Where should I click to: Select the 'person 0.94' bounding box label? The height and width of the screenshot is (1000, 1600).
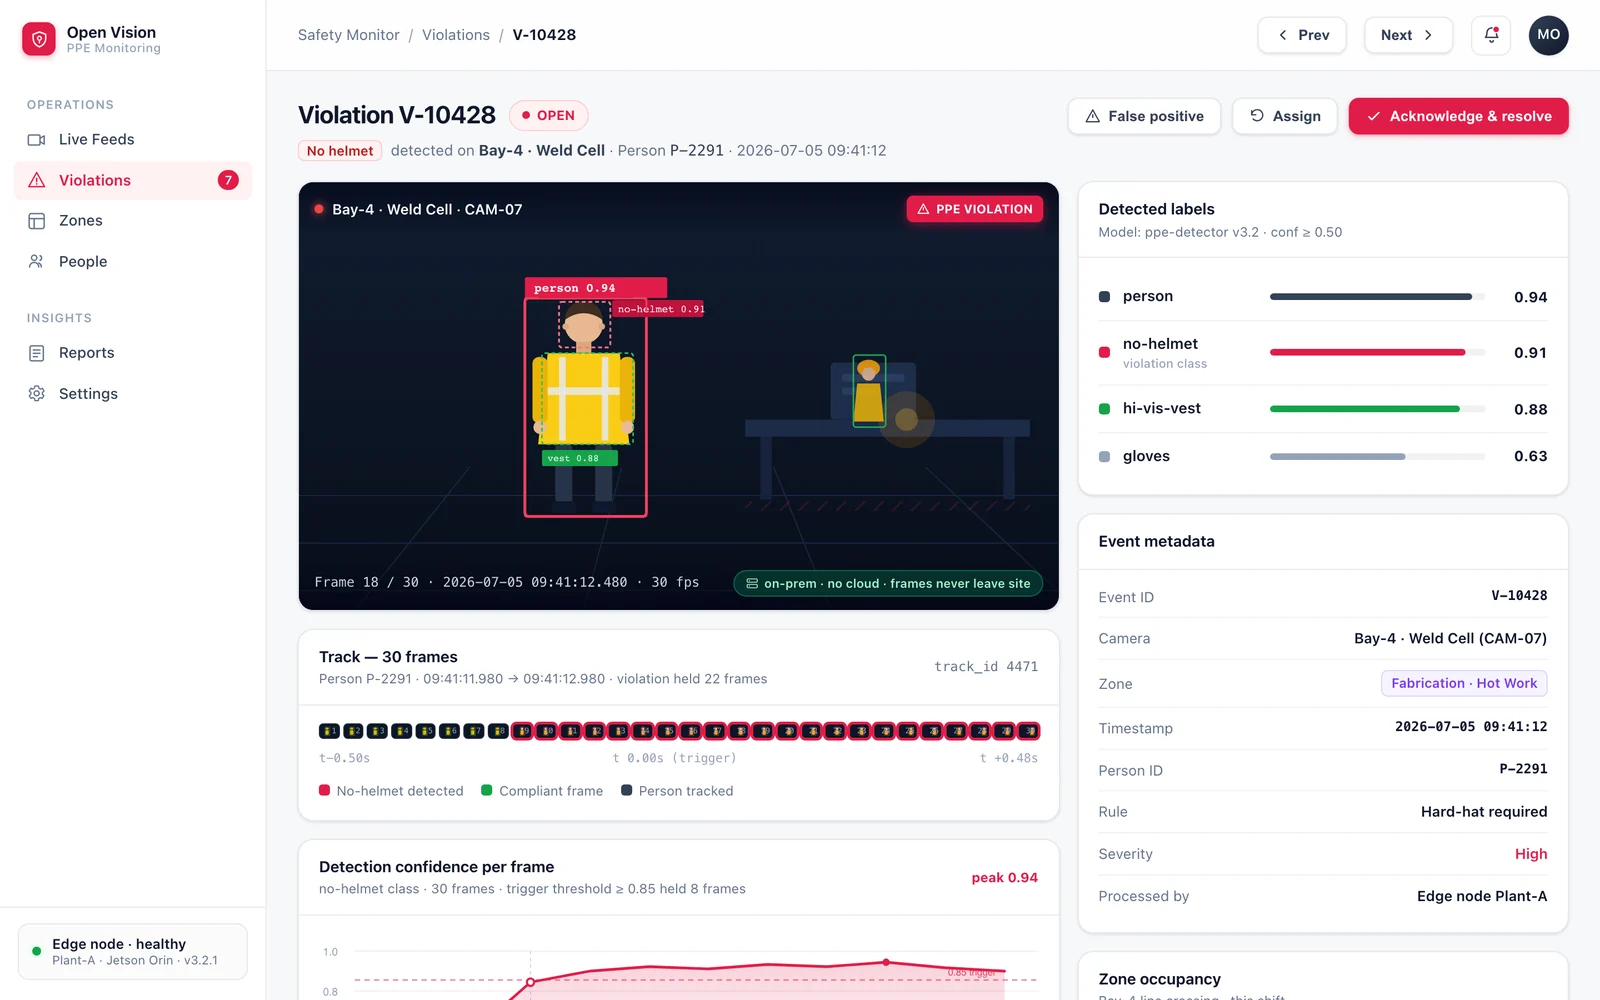pyautogui.click(x=595, y=288)
